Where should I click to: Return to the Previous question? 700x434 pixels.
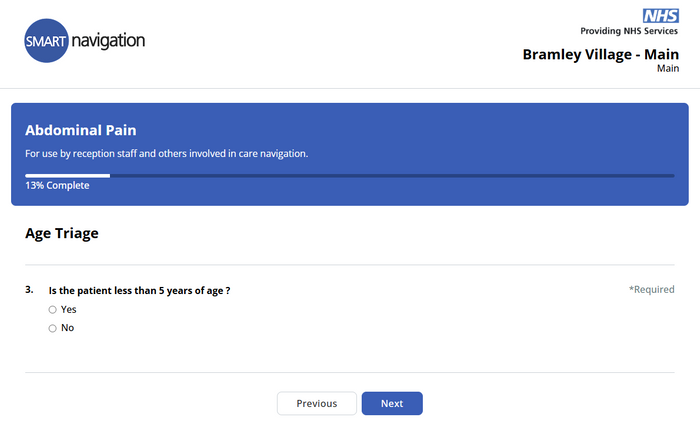pyautogui.click(x=317, y=403)
